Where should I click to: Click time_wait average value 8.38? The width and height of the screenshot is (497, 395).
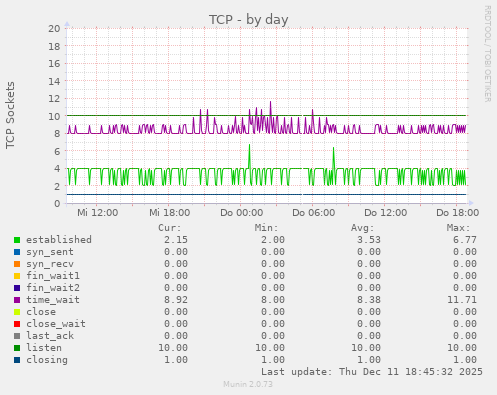(369, 300)
